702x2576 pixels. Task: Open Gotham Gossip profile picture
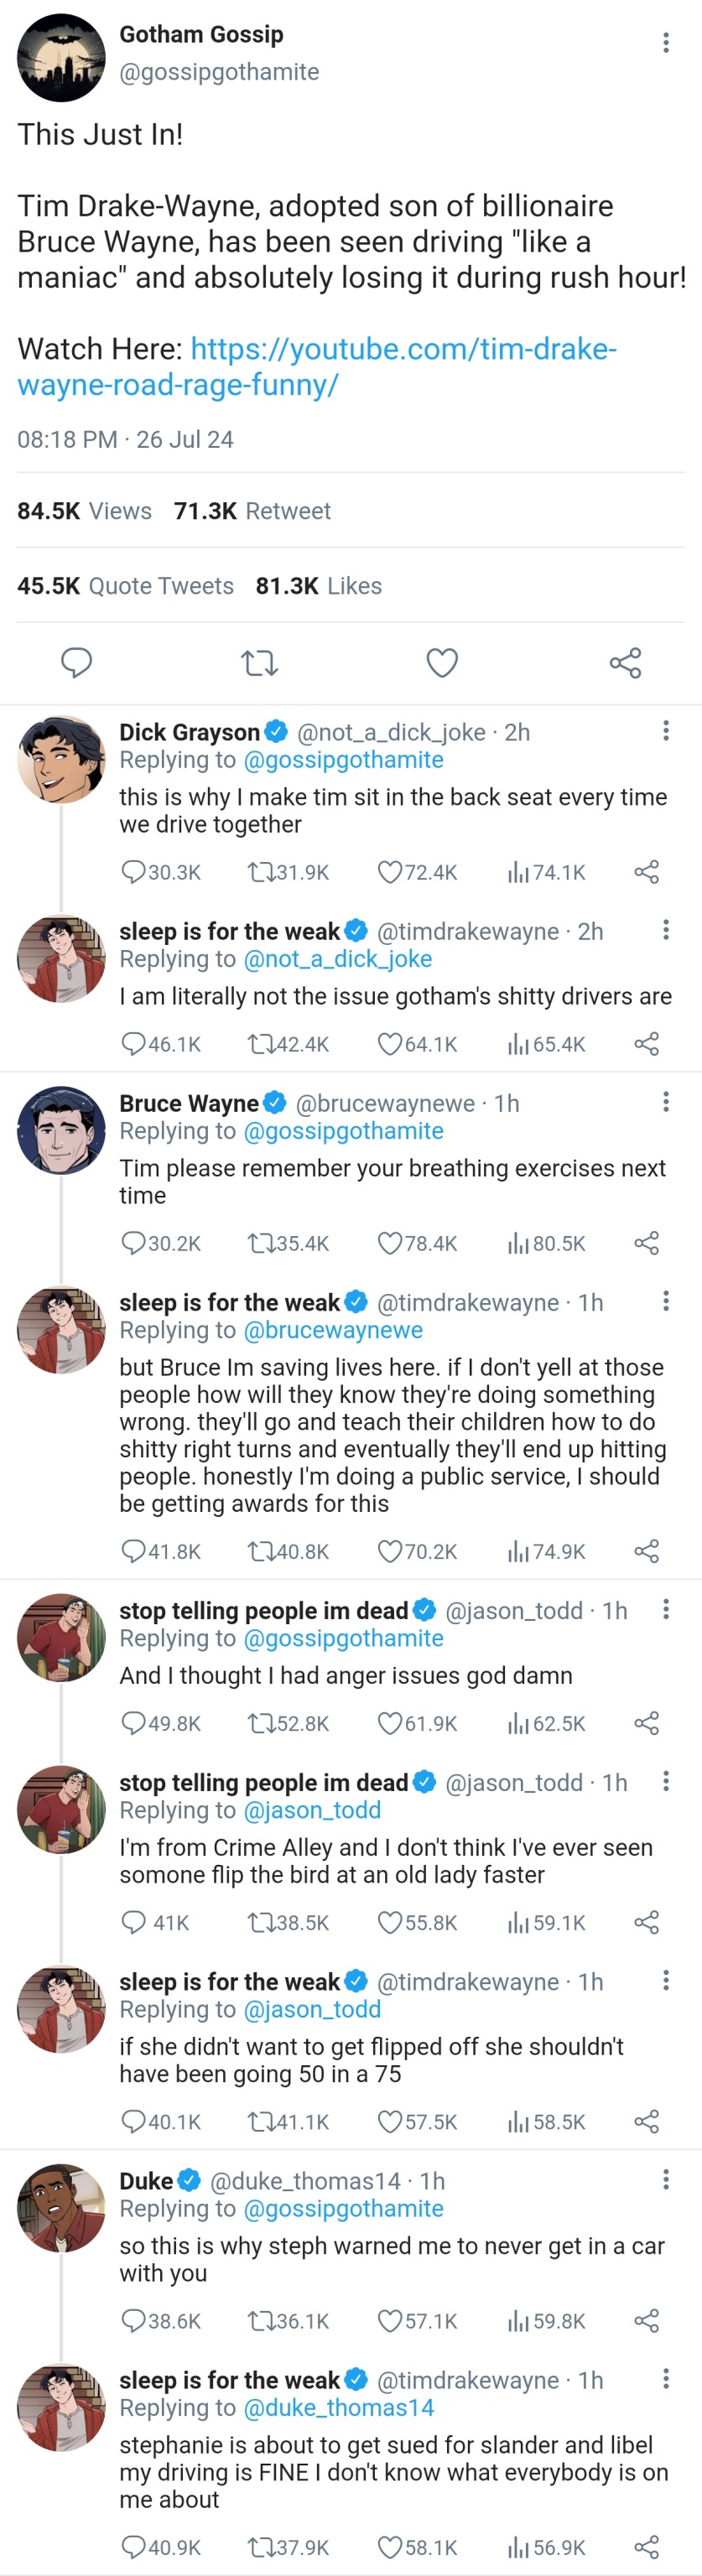61,57
